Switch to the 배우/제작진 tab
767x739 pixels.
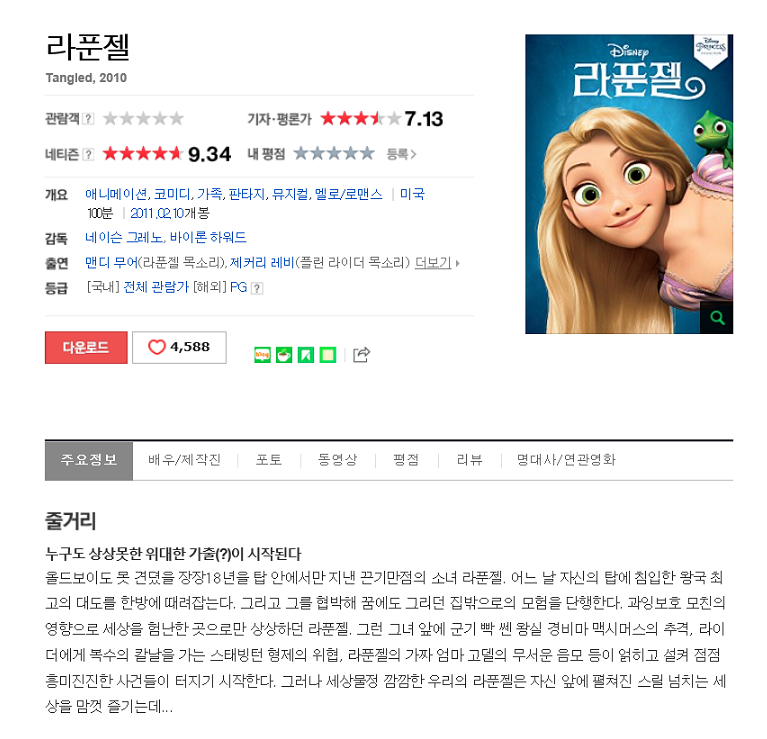tap(184, 460)
